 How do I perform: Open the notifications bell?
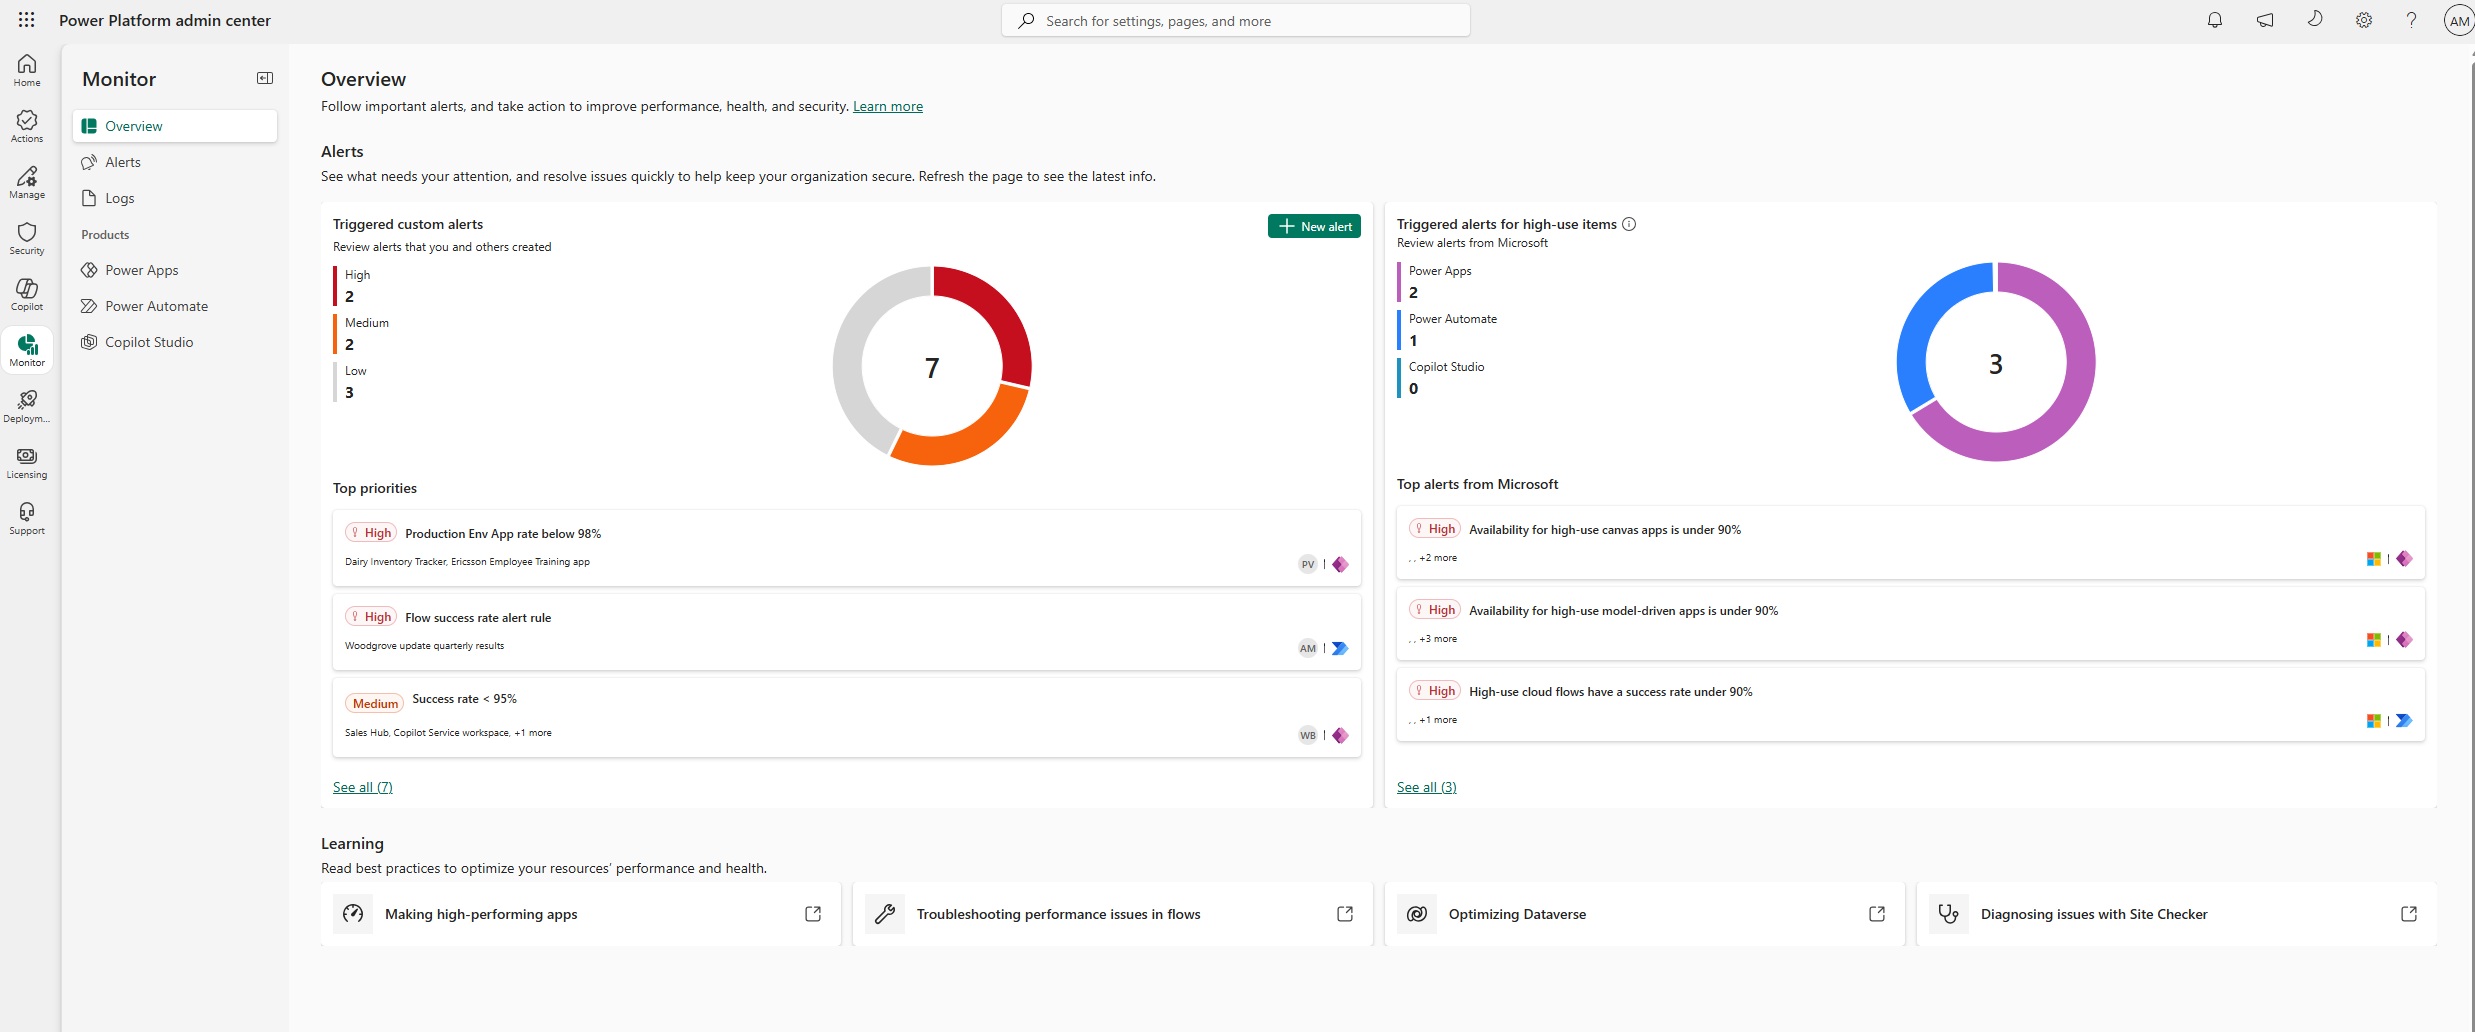coord(2214,20)
